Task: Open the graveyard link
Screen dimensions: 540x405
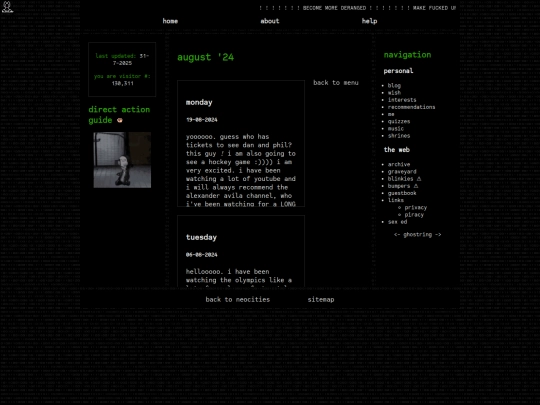Action: click(402, 172)
